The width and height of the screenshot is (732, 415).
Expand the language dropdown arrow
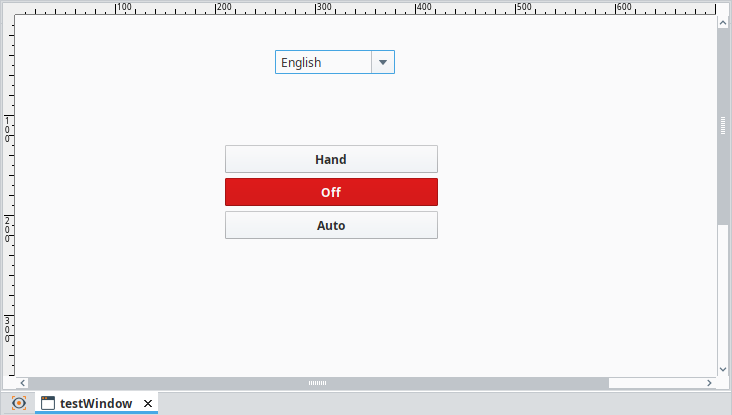pyautogui.click(x=383, y=62)
